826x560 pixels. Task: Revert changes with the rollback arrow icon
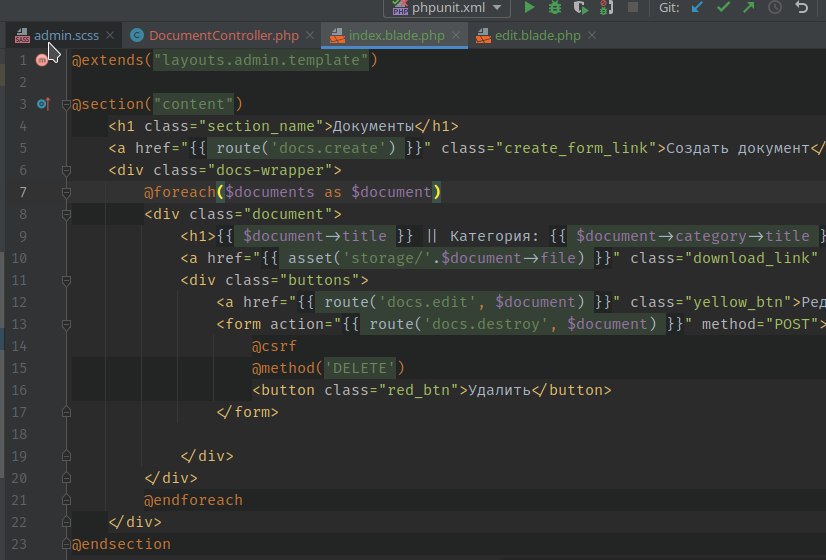(x=802, y=8)
